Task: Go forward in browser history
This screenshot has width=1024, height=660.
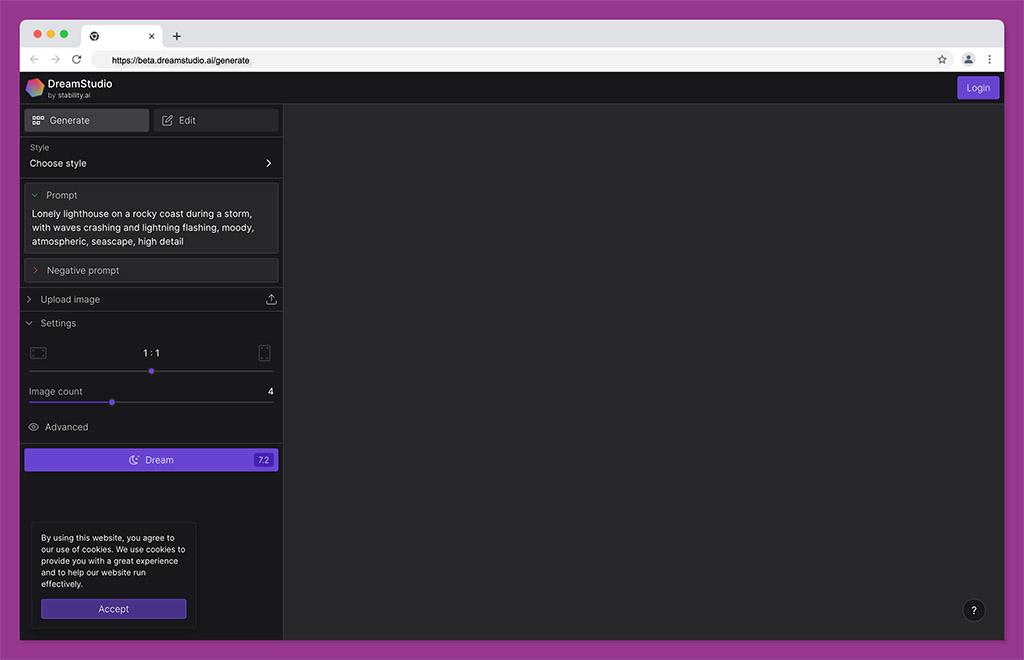Action: (x=56, y=59)
